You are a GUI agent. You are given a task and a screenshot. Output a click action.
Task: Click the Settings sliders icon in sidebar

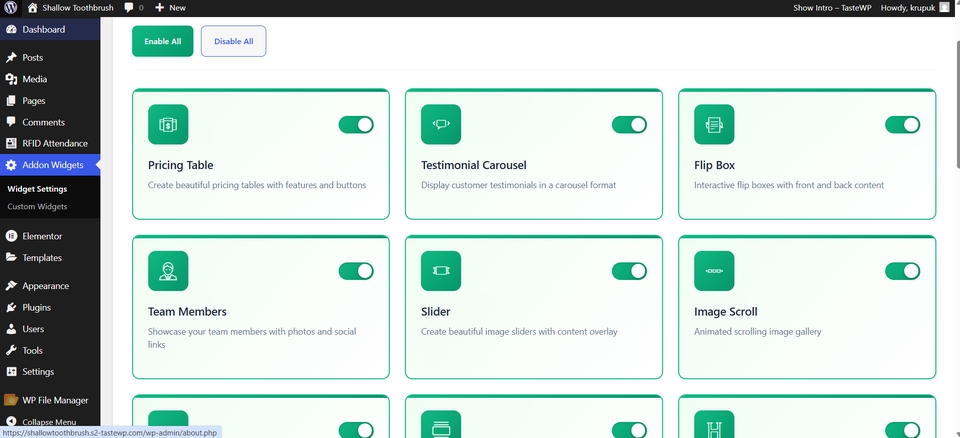(11, 372)
